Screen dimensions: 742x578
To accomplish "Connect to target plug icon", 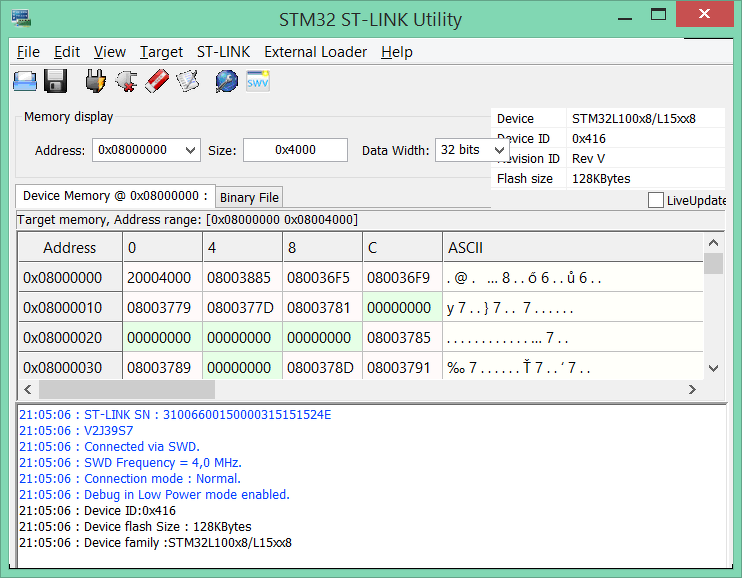I will click(x=95, y=81).
